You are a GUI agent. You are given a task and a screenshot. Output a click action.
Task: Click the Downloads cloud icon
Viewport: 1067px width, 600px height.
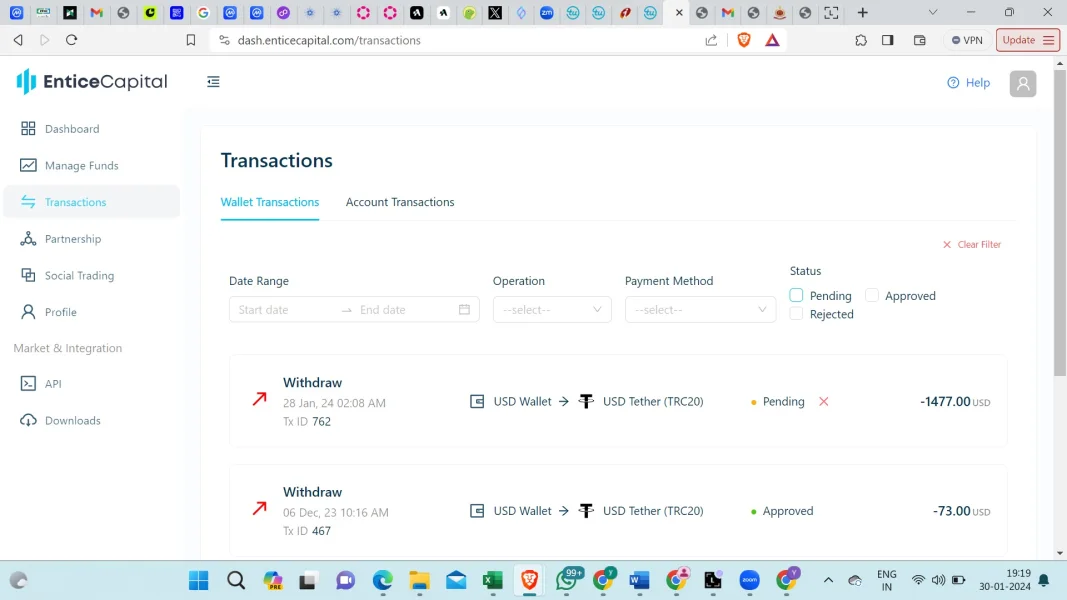28,420
